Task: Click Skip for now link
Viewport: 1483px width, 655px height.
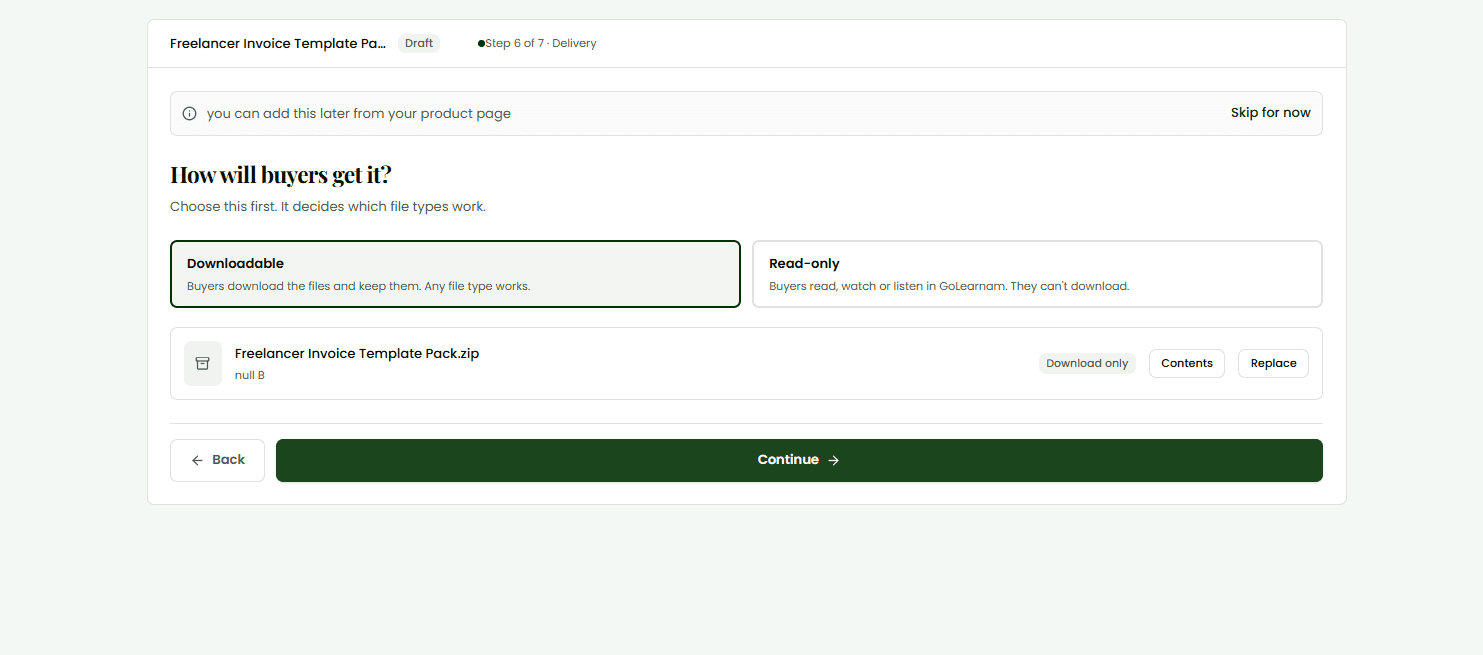Action: [1270, 113]
